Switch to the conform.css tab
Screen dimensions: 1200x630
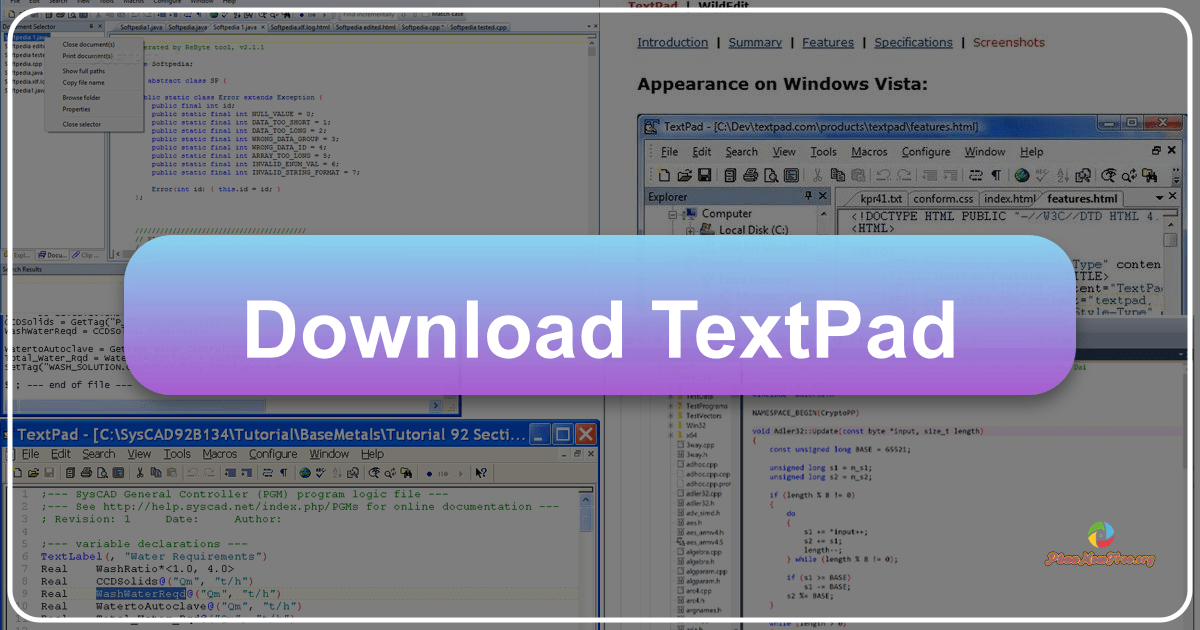[x=943, y=198]
